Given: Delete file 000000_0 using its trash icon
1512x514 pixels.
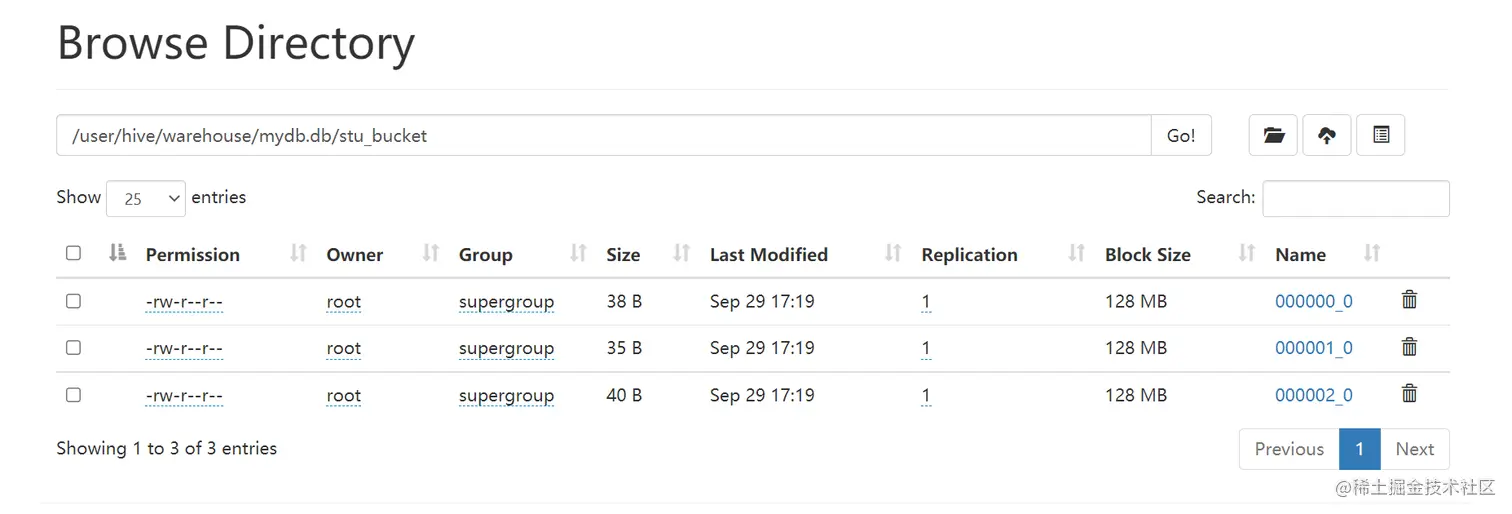Looking at the screenshot, I should click(1409, 300).
